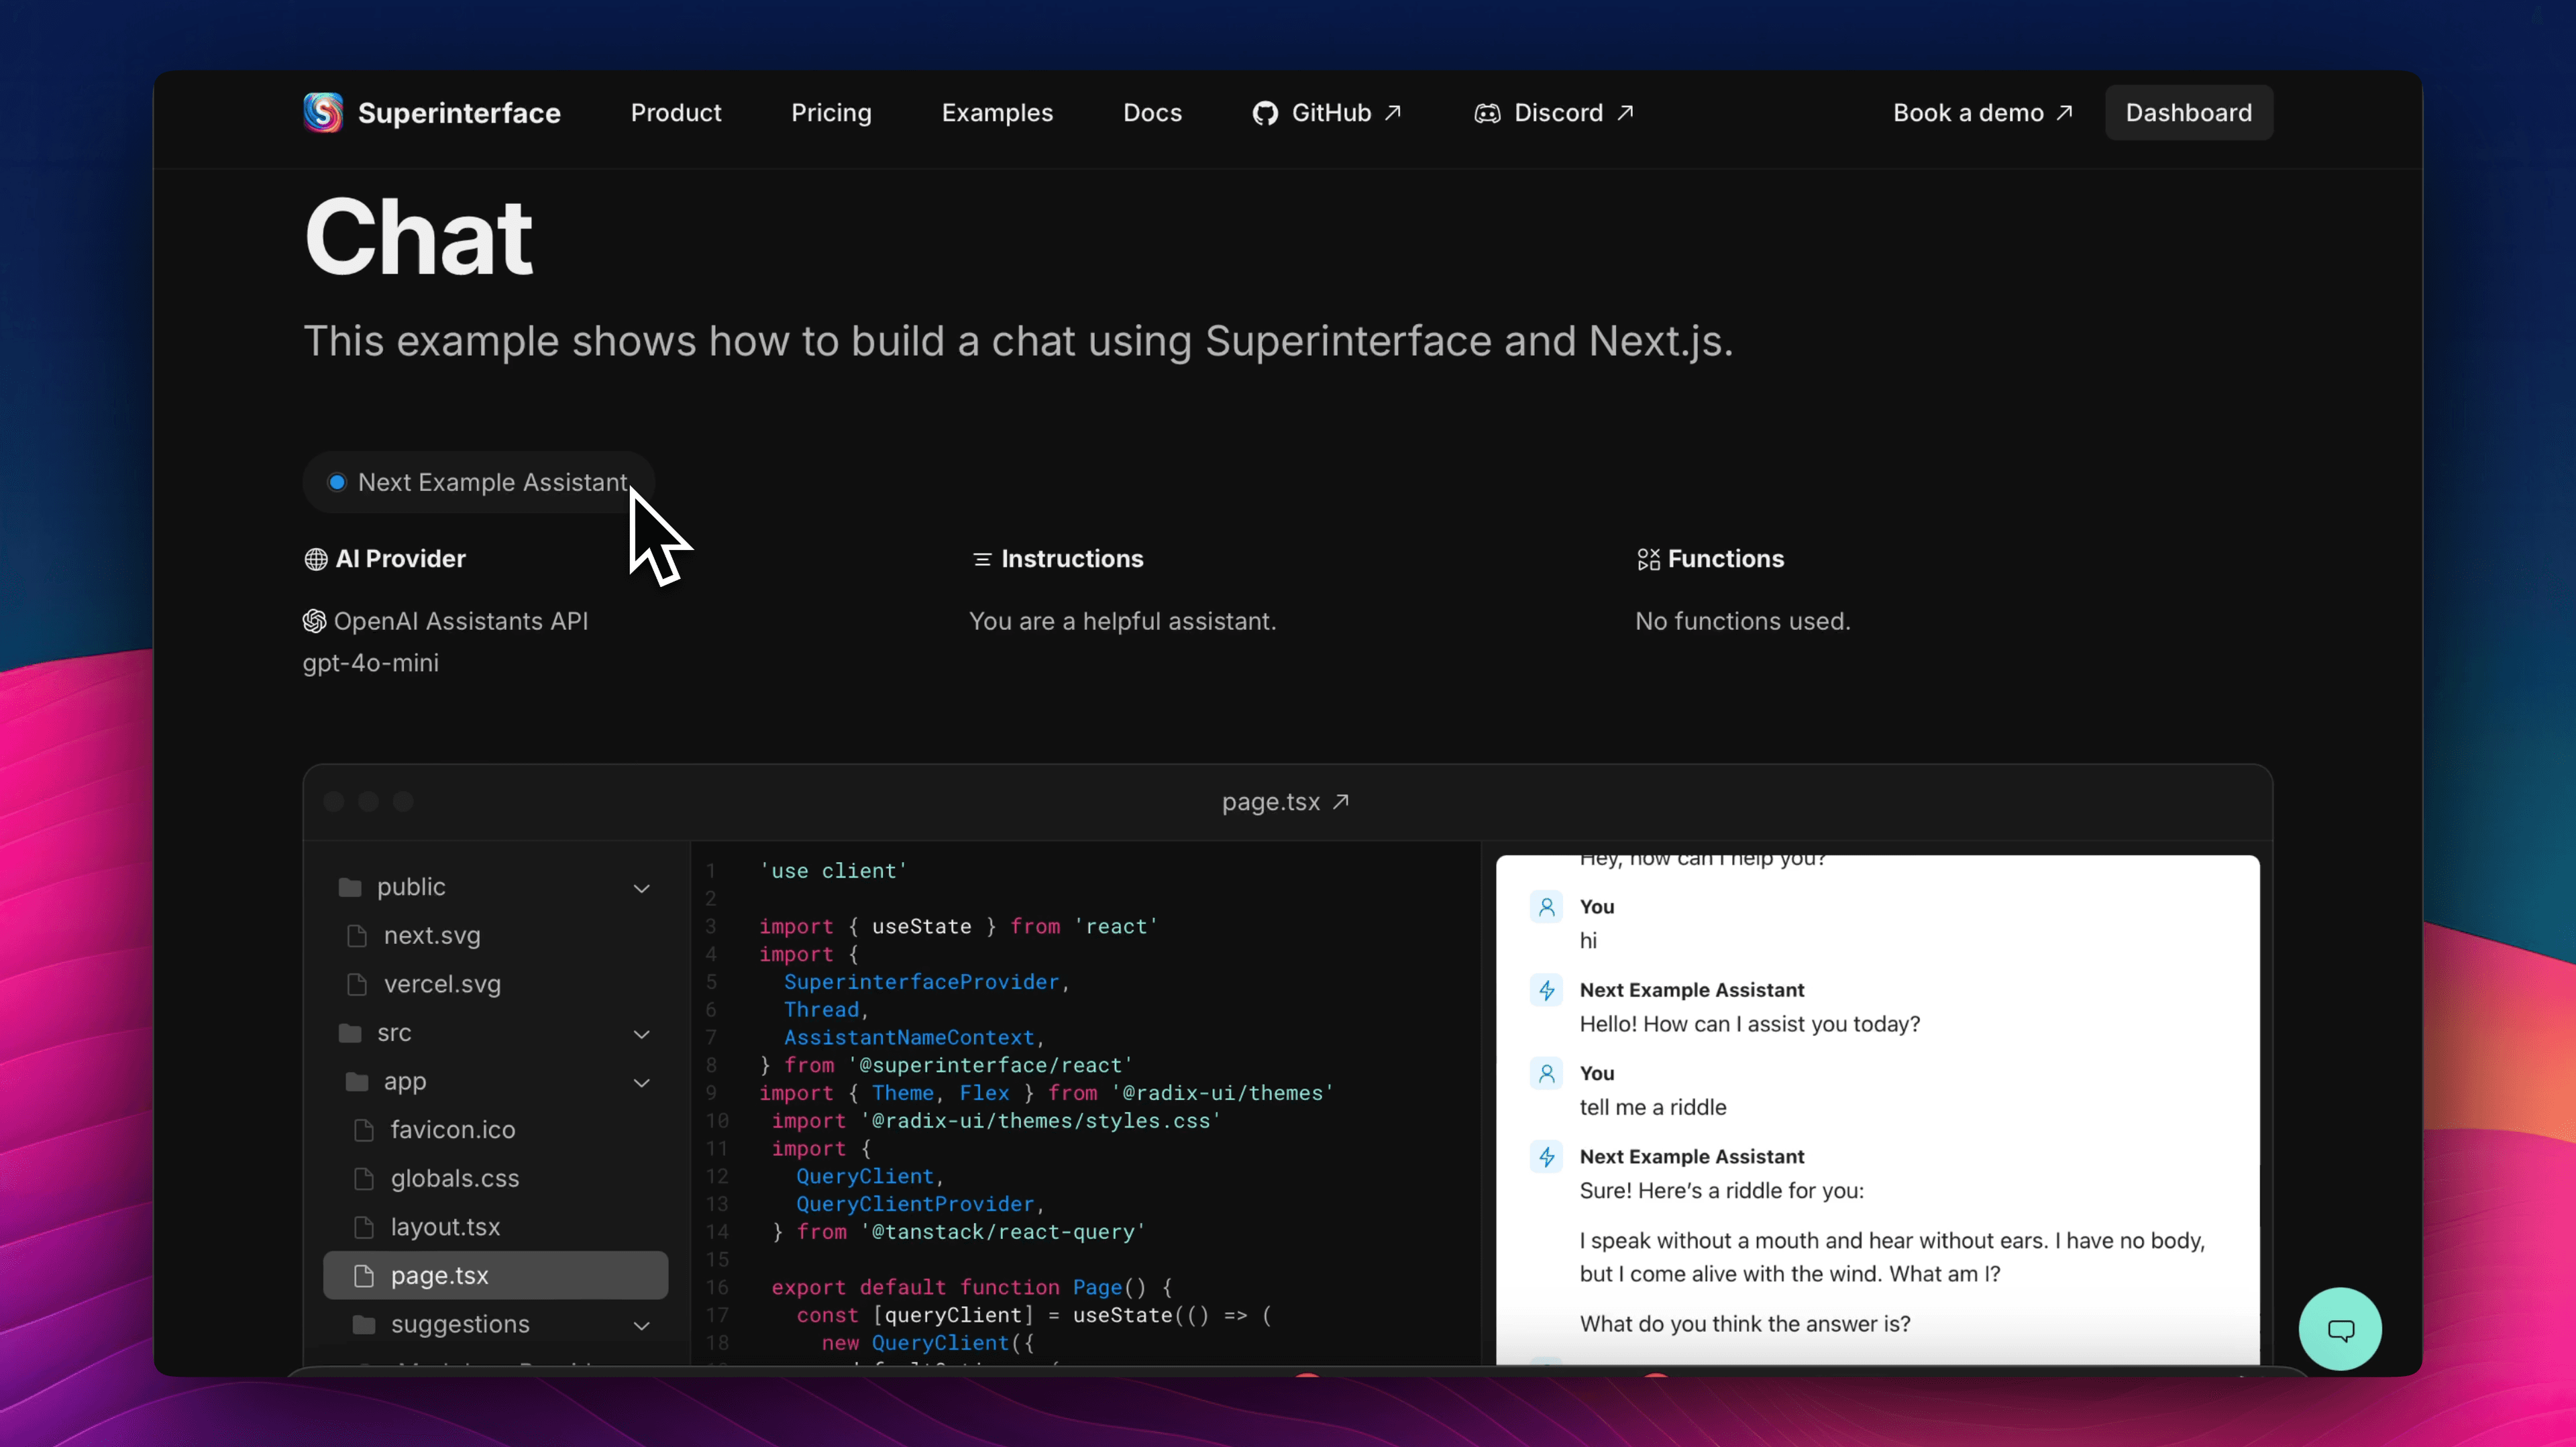The image size is (2576, 1447).
Task: Select the page.tsx file in sidebar
Action: [439, 1275]
